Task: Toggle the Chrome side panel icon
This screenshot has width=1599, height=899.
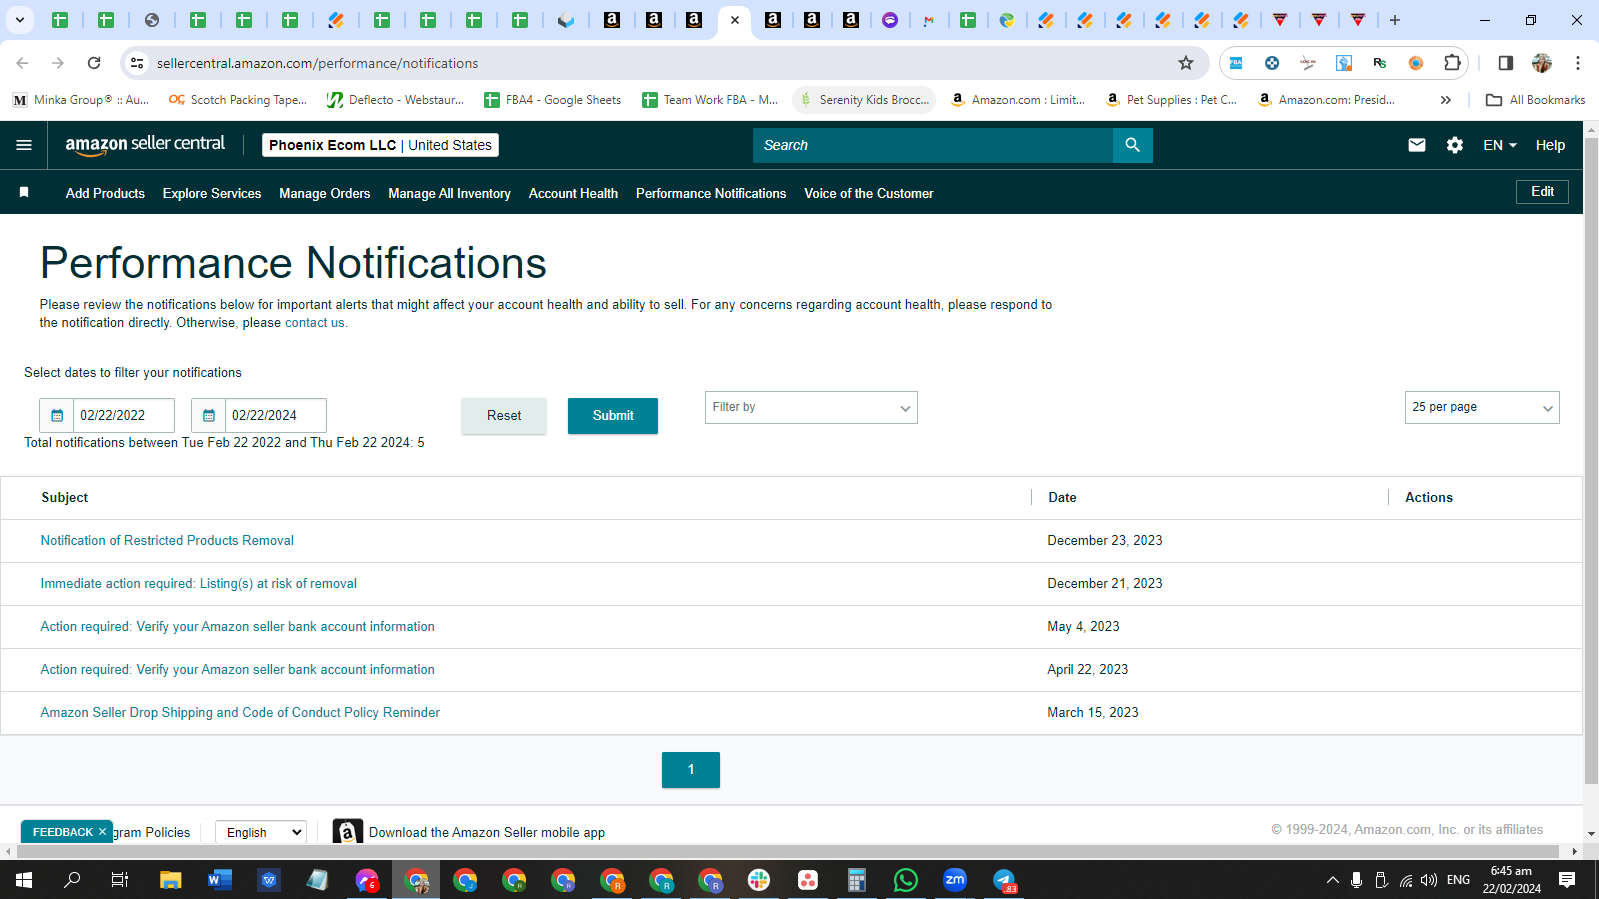Action: click(x=1505, y=63)
